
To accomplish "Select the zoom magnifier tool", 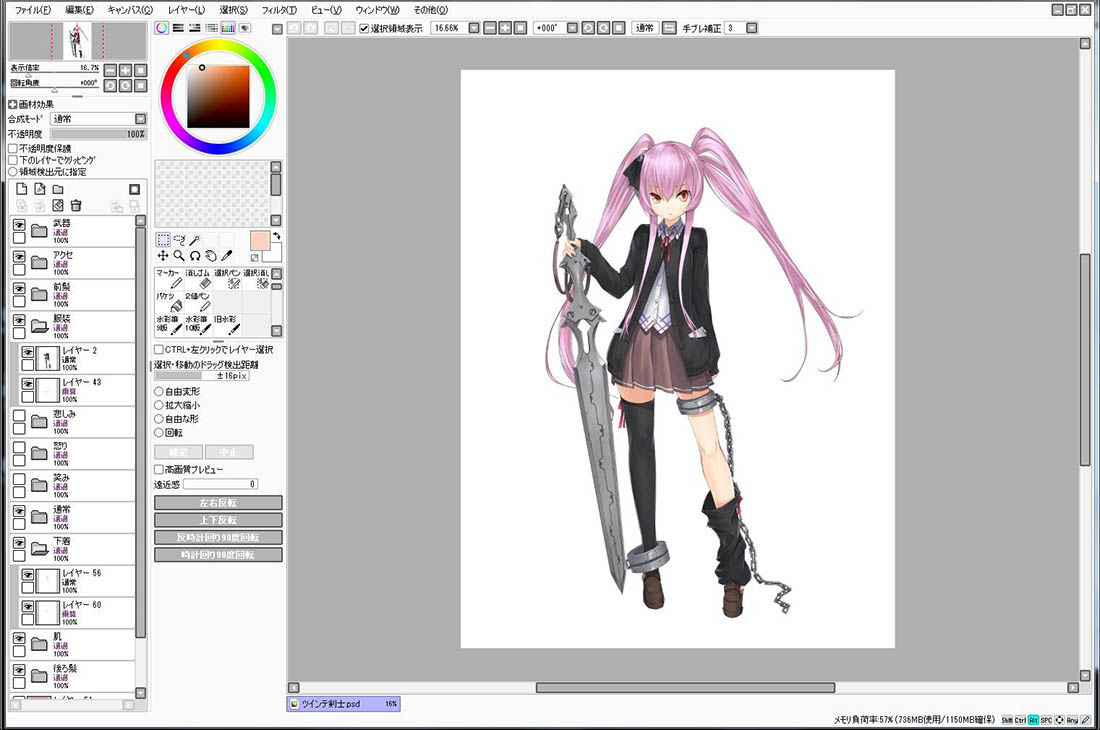I will click(x=179, y=256).
